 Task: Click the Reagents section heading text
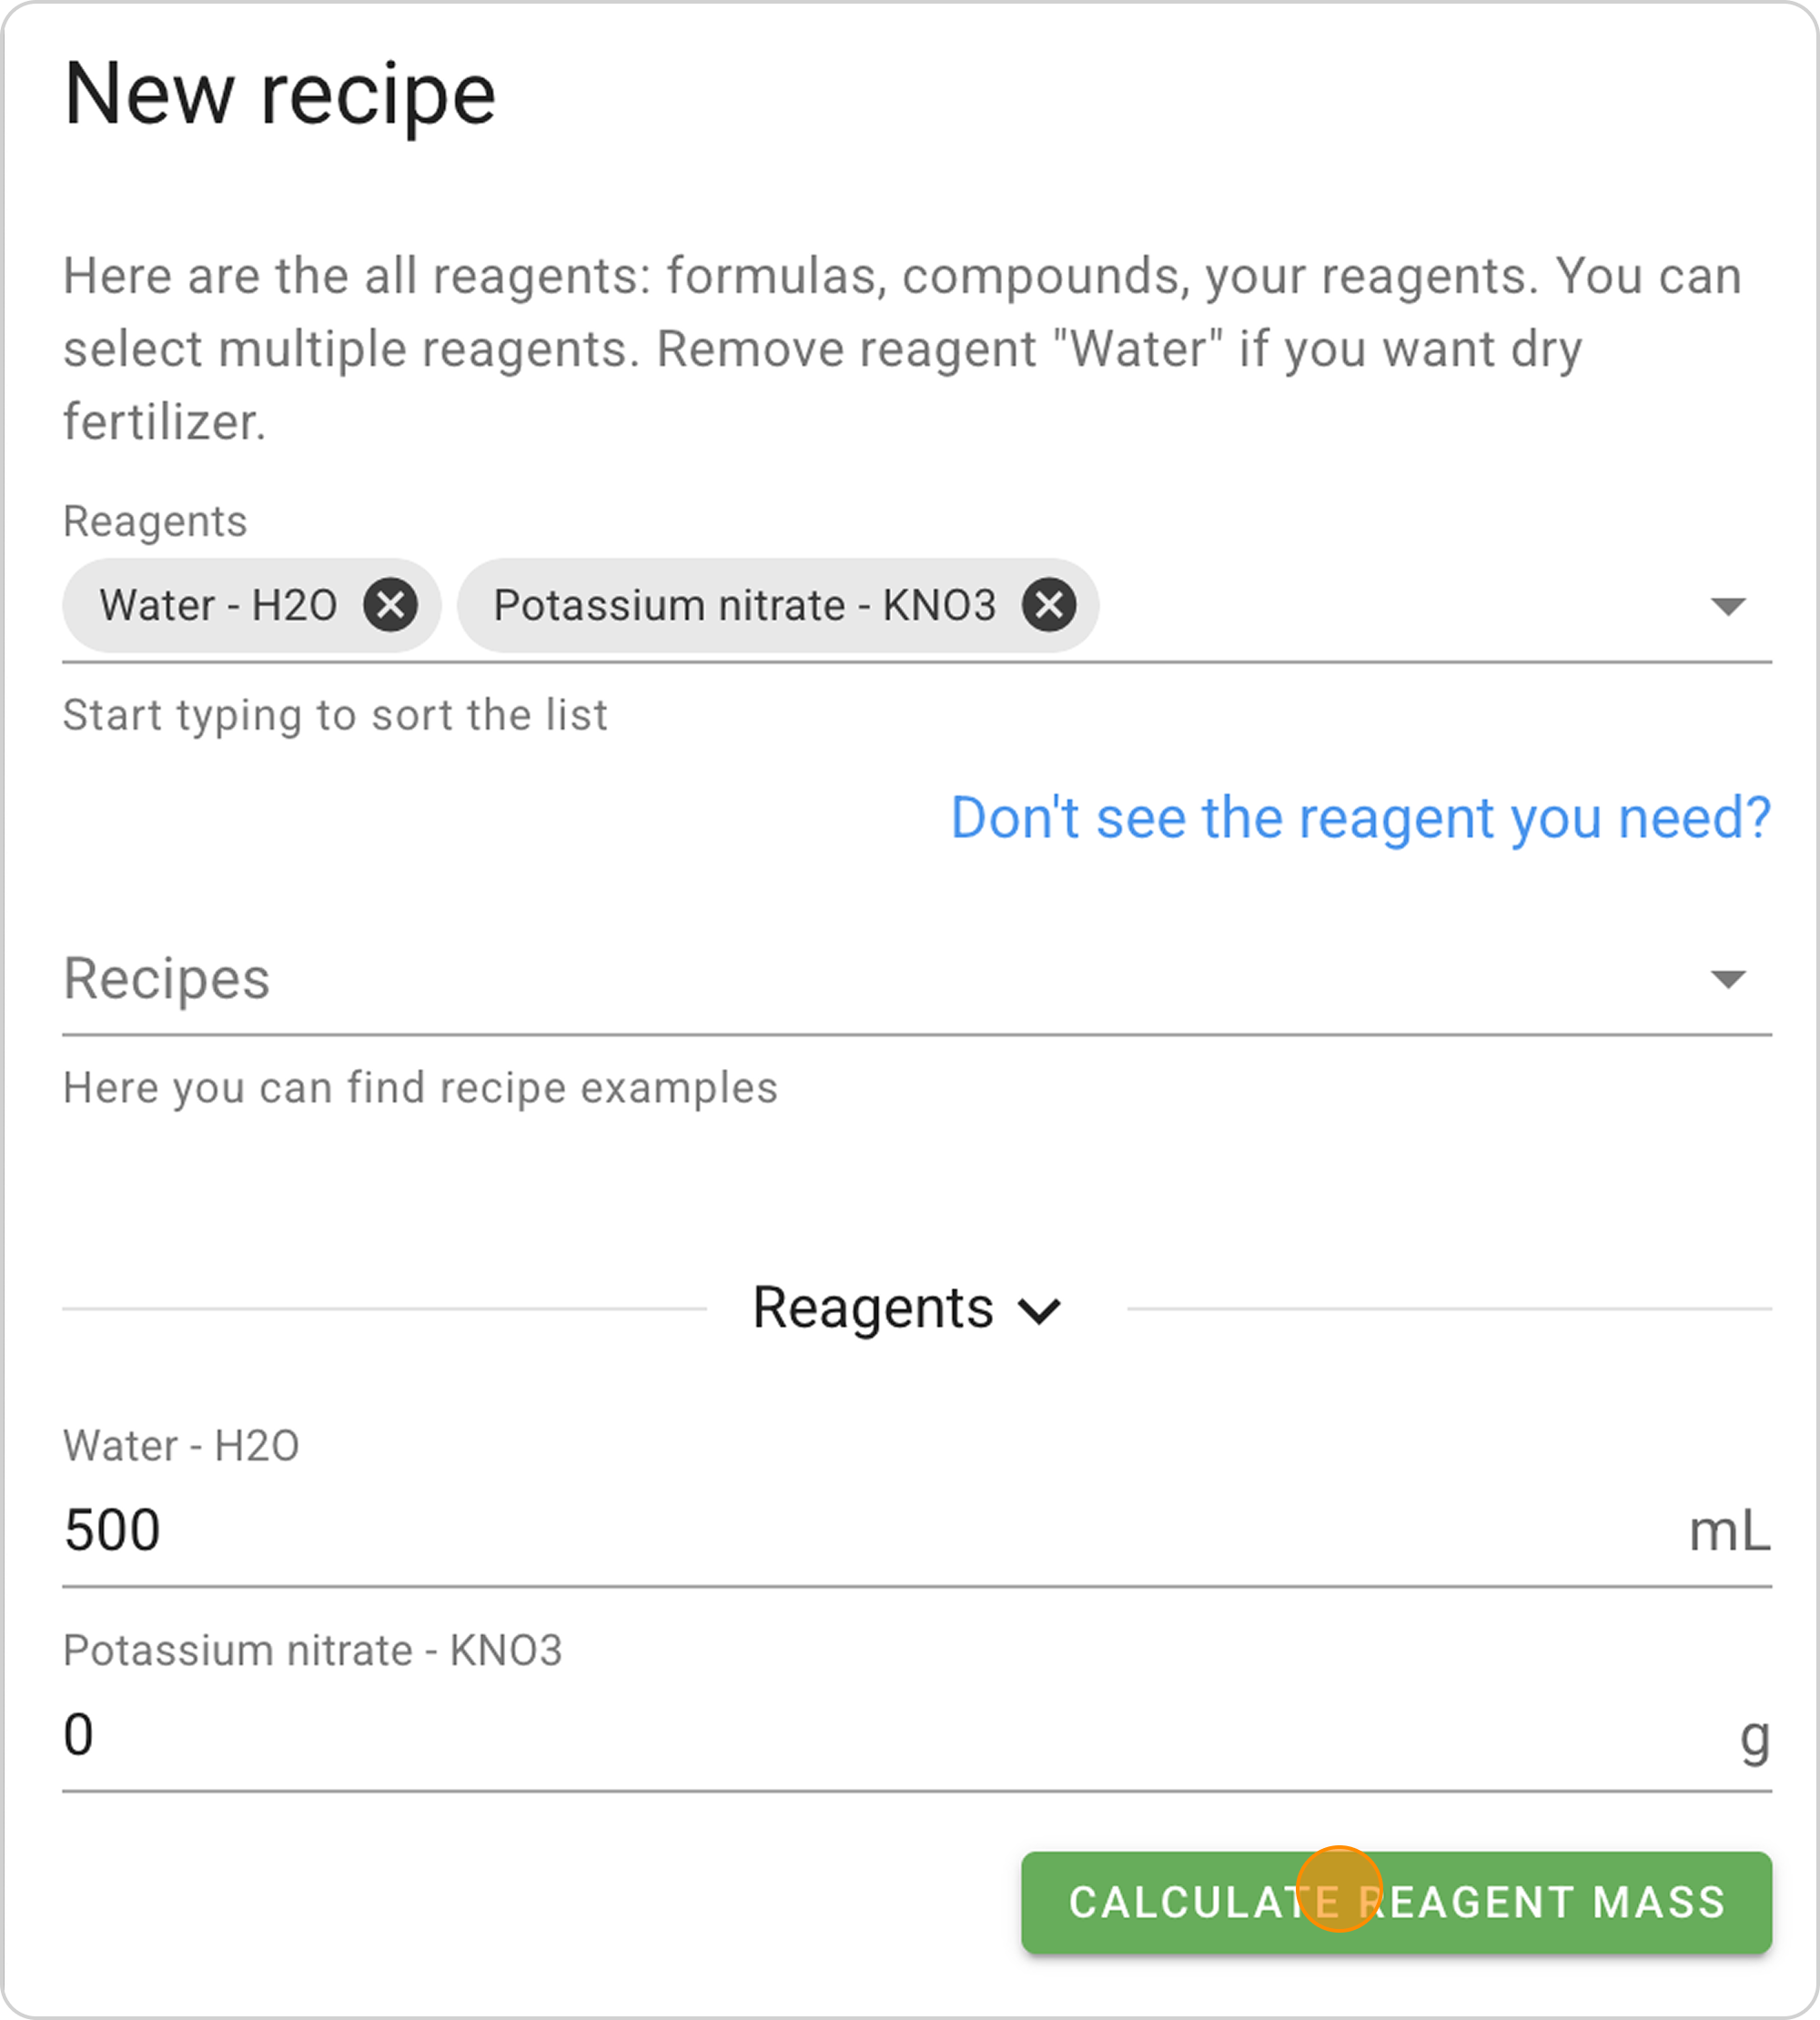873,1308
